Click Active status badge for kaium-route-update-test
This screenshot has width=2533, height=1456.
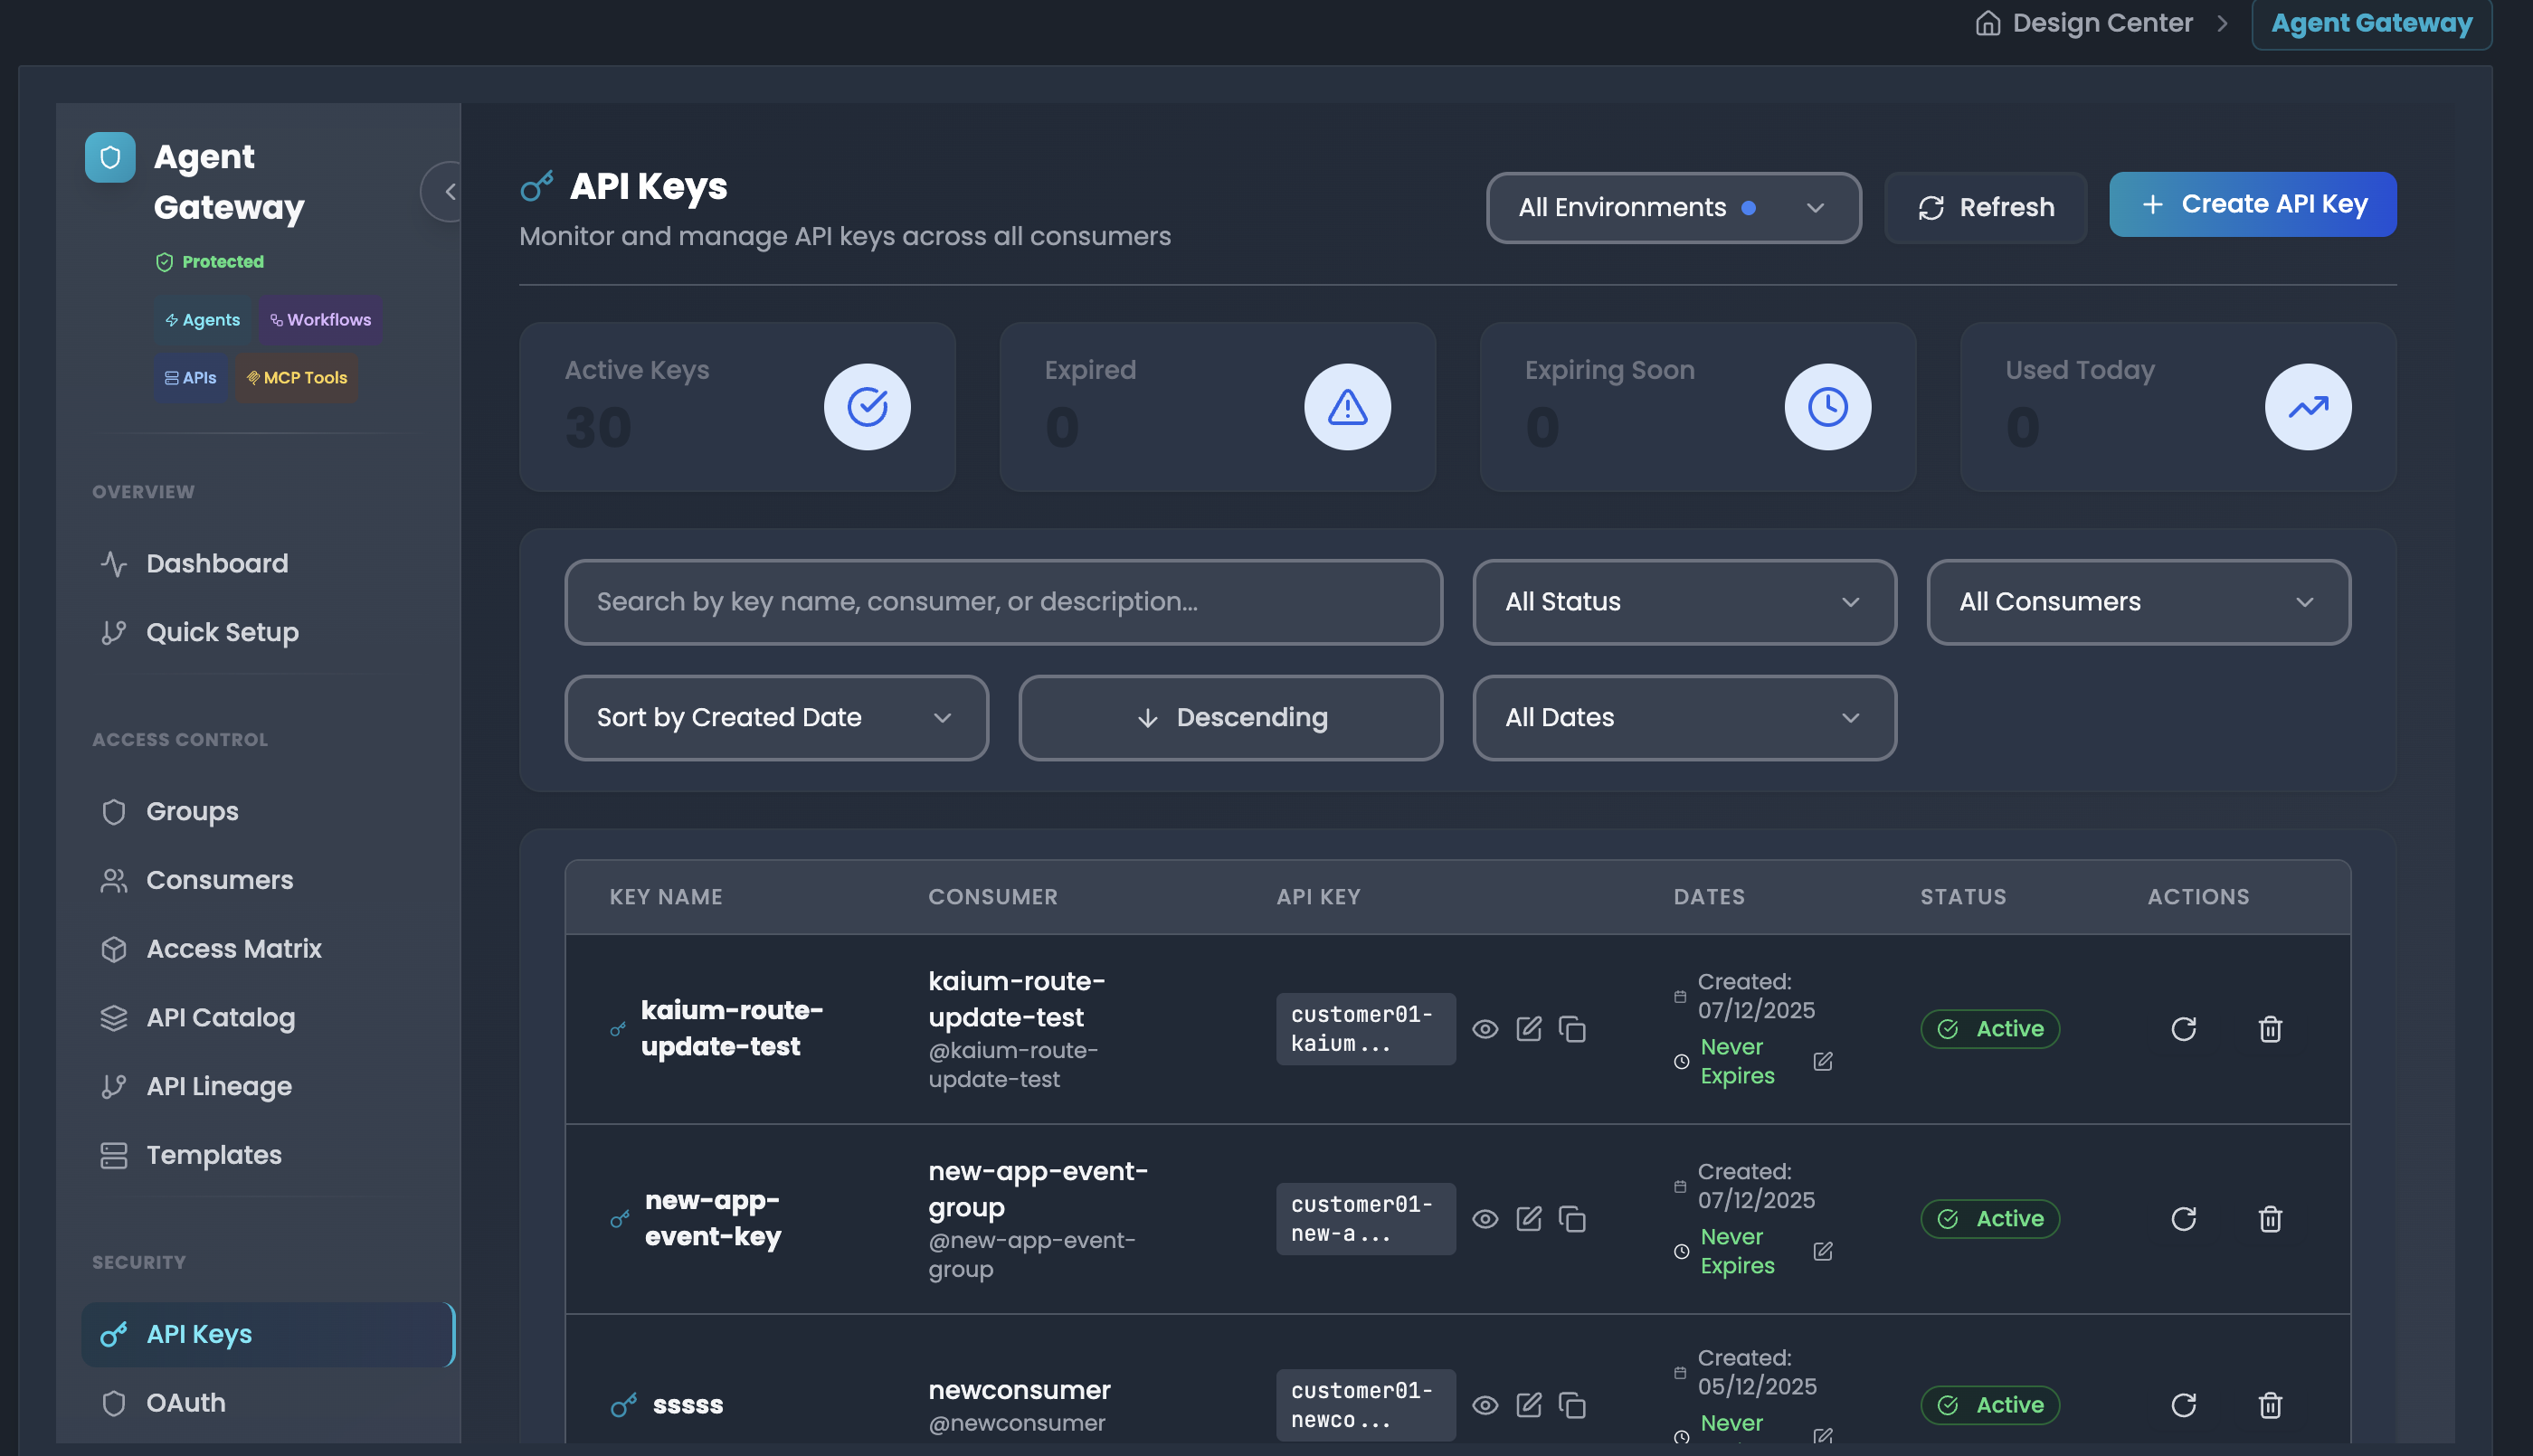(1990, 1029)
